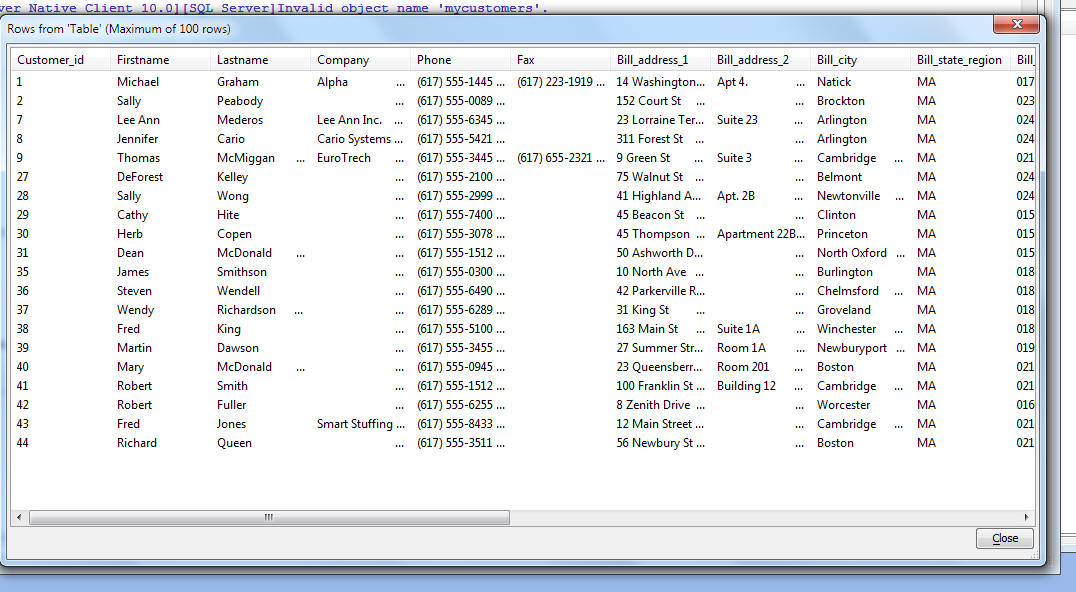Click the Bill_state_region column header

click(961, 60)
